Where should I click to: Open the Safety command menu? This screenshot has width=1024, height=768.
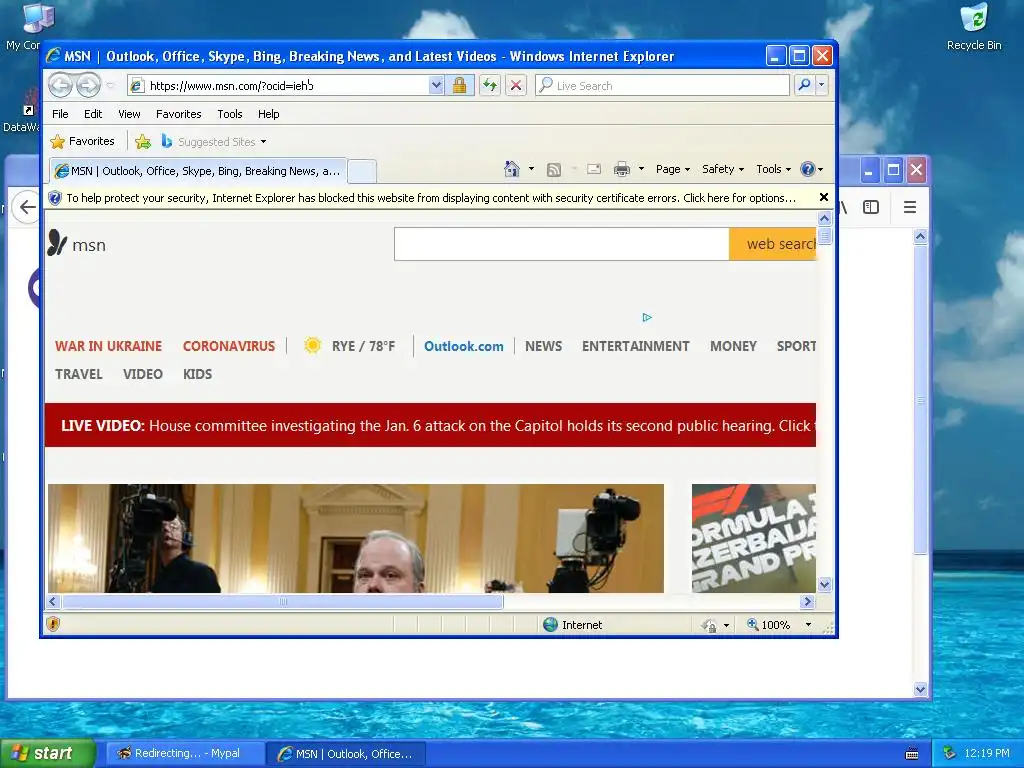pos(722,169)
